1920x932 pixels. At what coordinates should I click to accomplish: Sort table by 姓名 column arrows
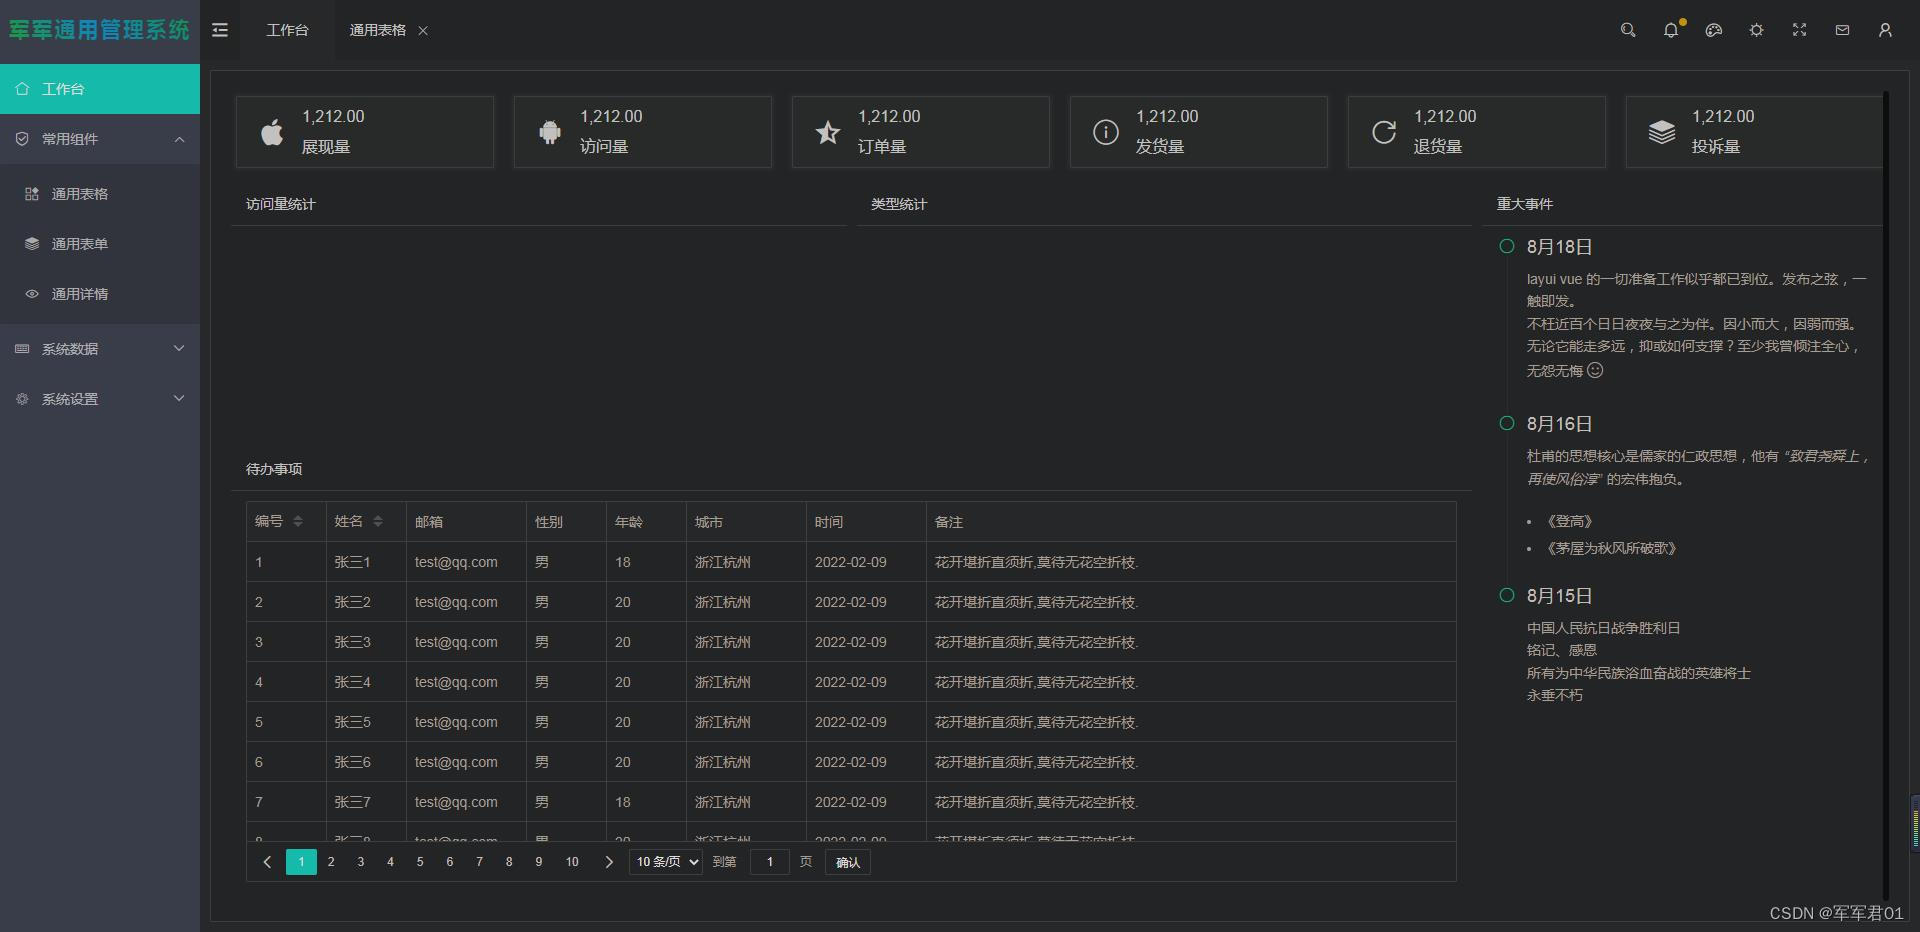378,521
